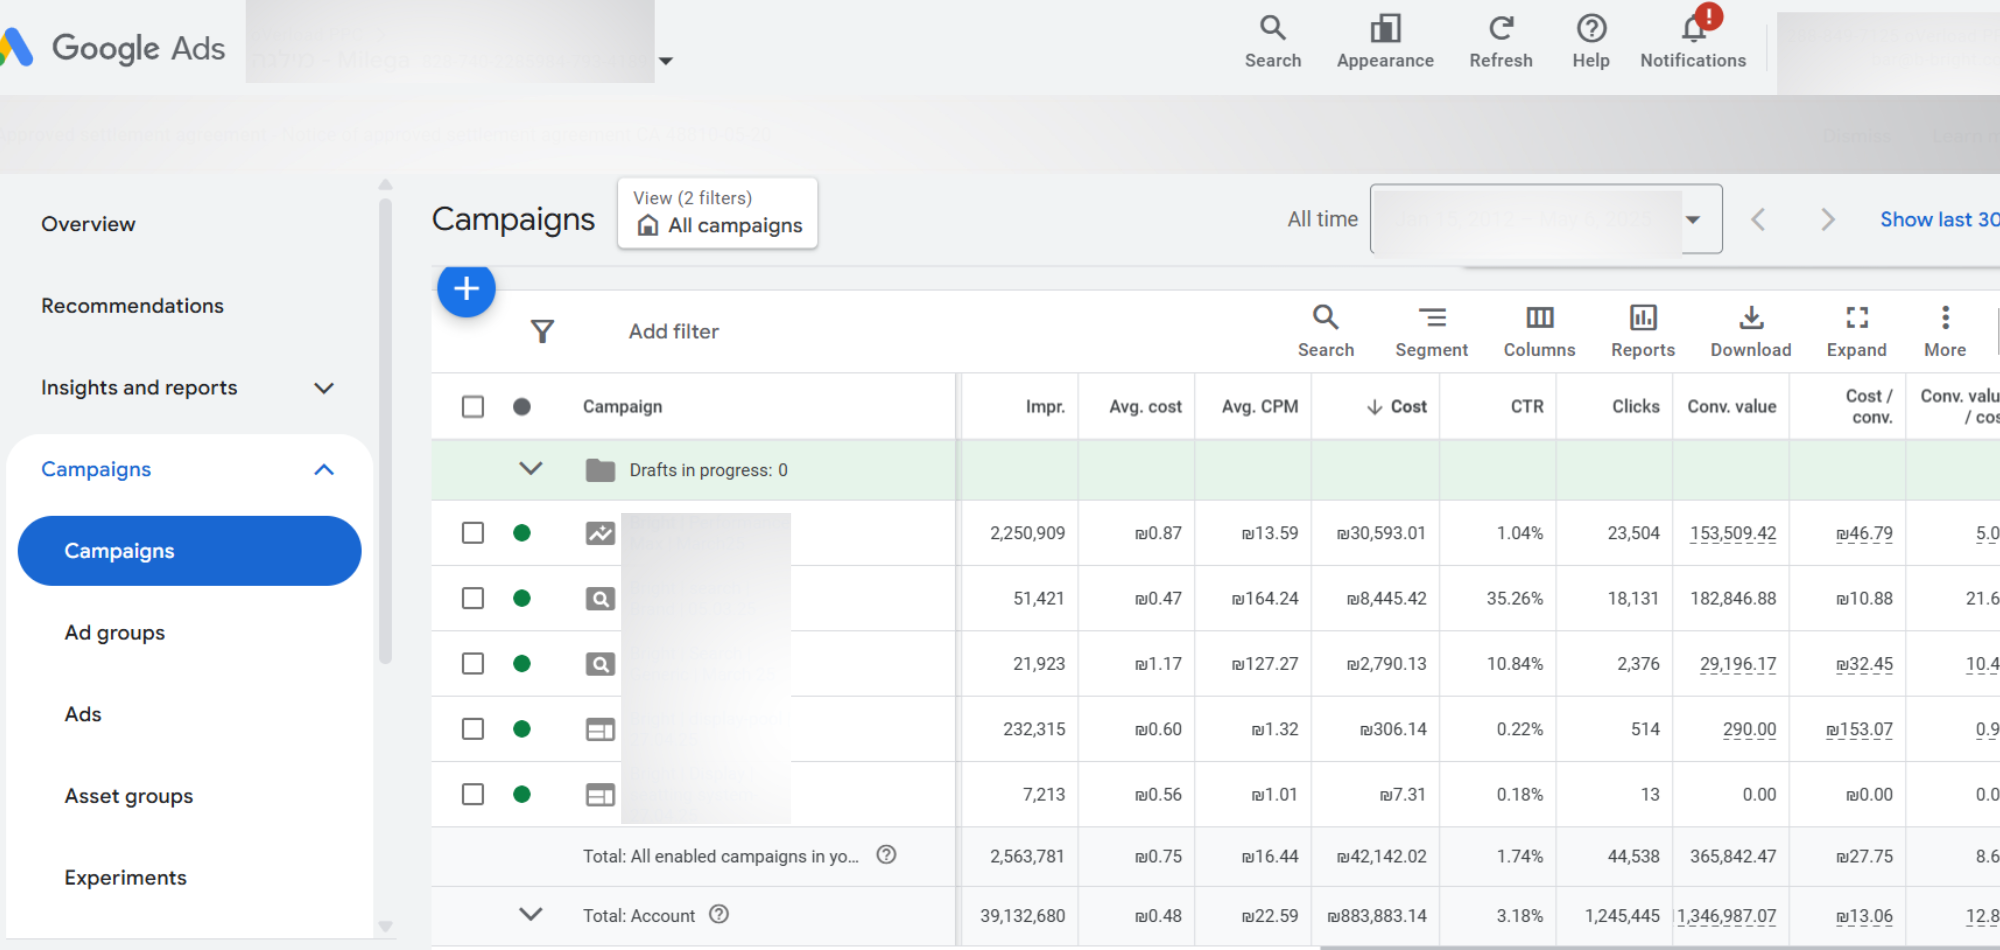
Task: Open Experiments in the sidebar
Action: [126, 878]
